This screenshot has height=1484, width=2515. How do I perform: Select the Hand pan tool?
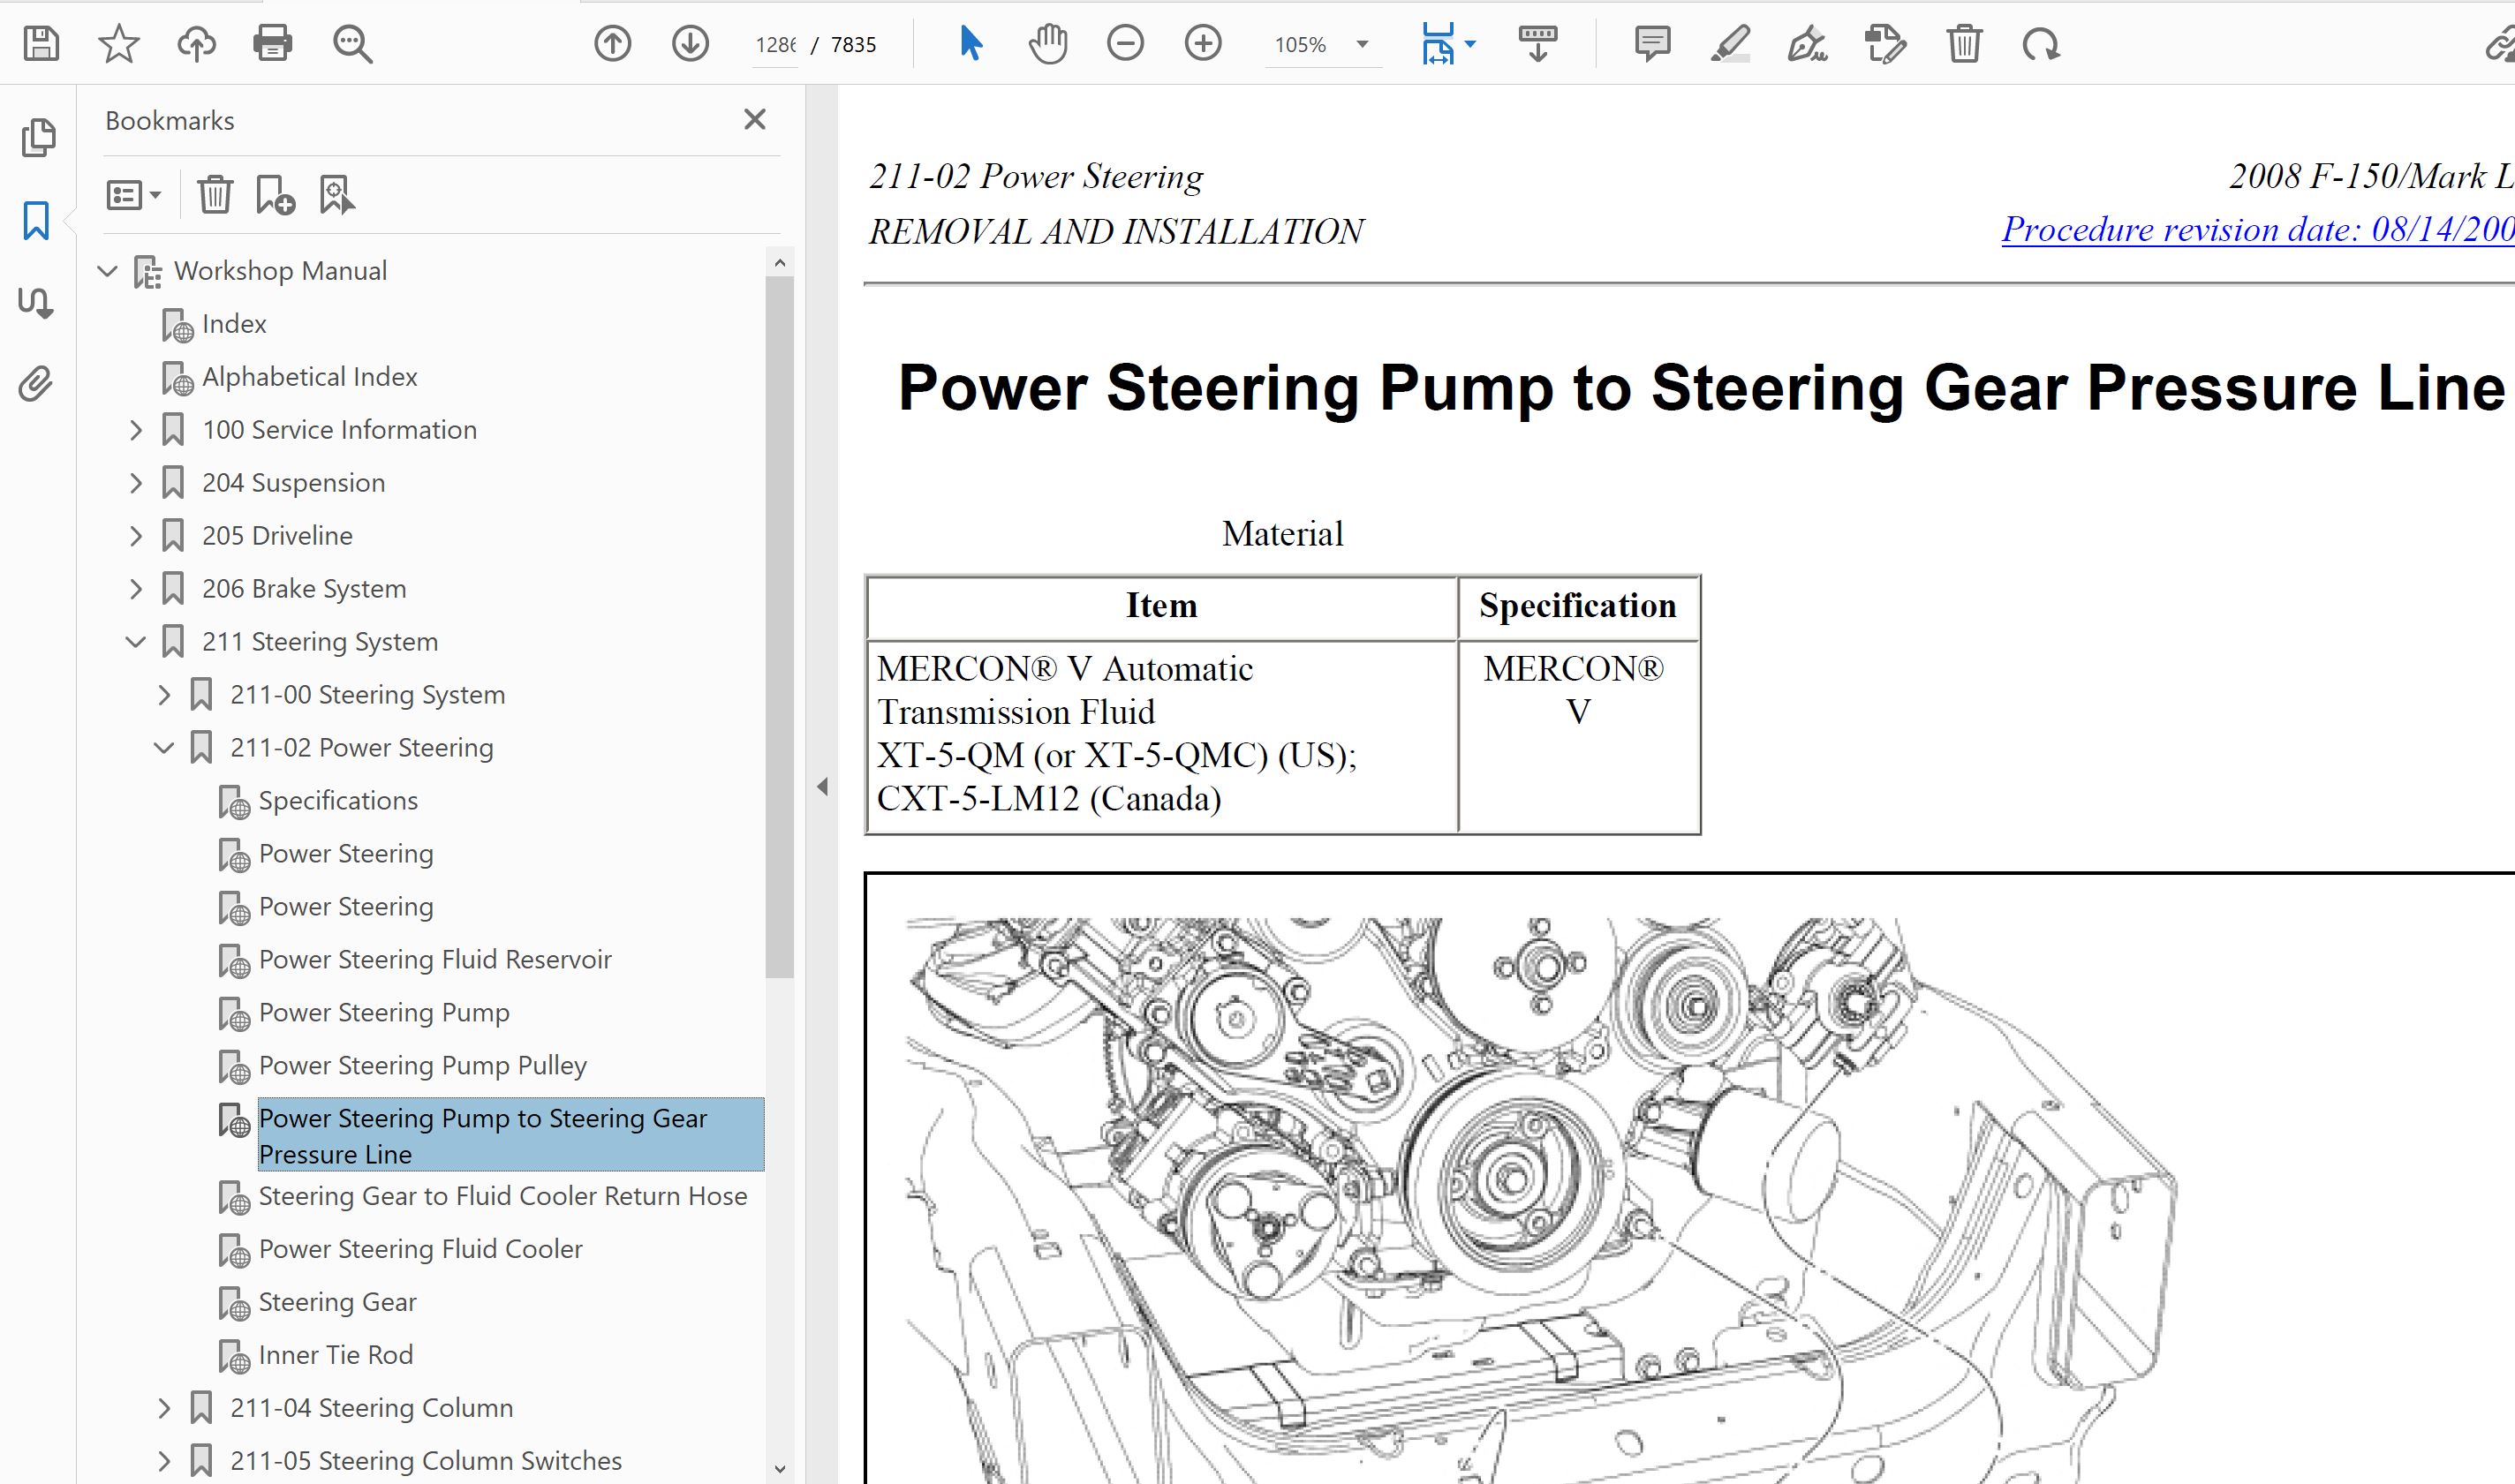pyautogui.click(x=1048, y=44)
